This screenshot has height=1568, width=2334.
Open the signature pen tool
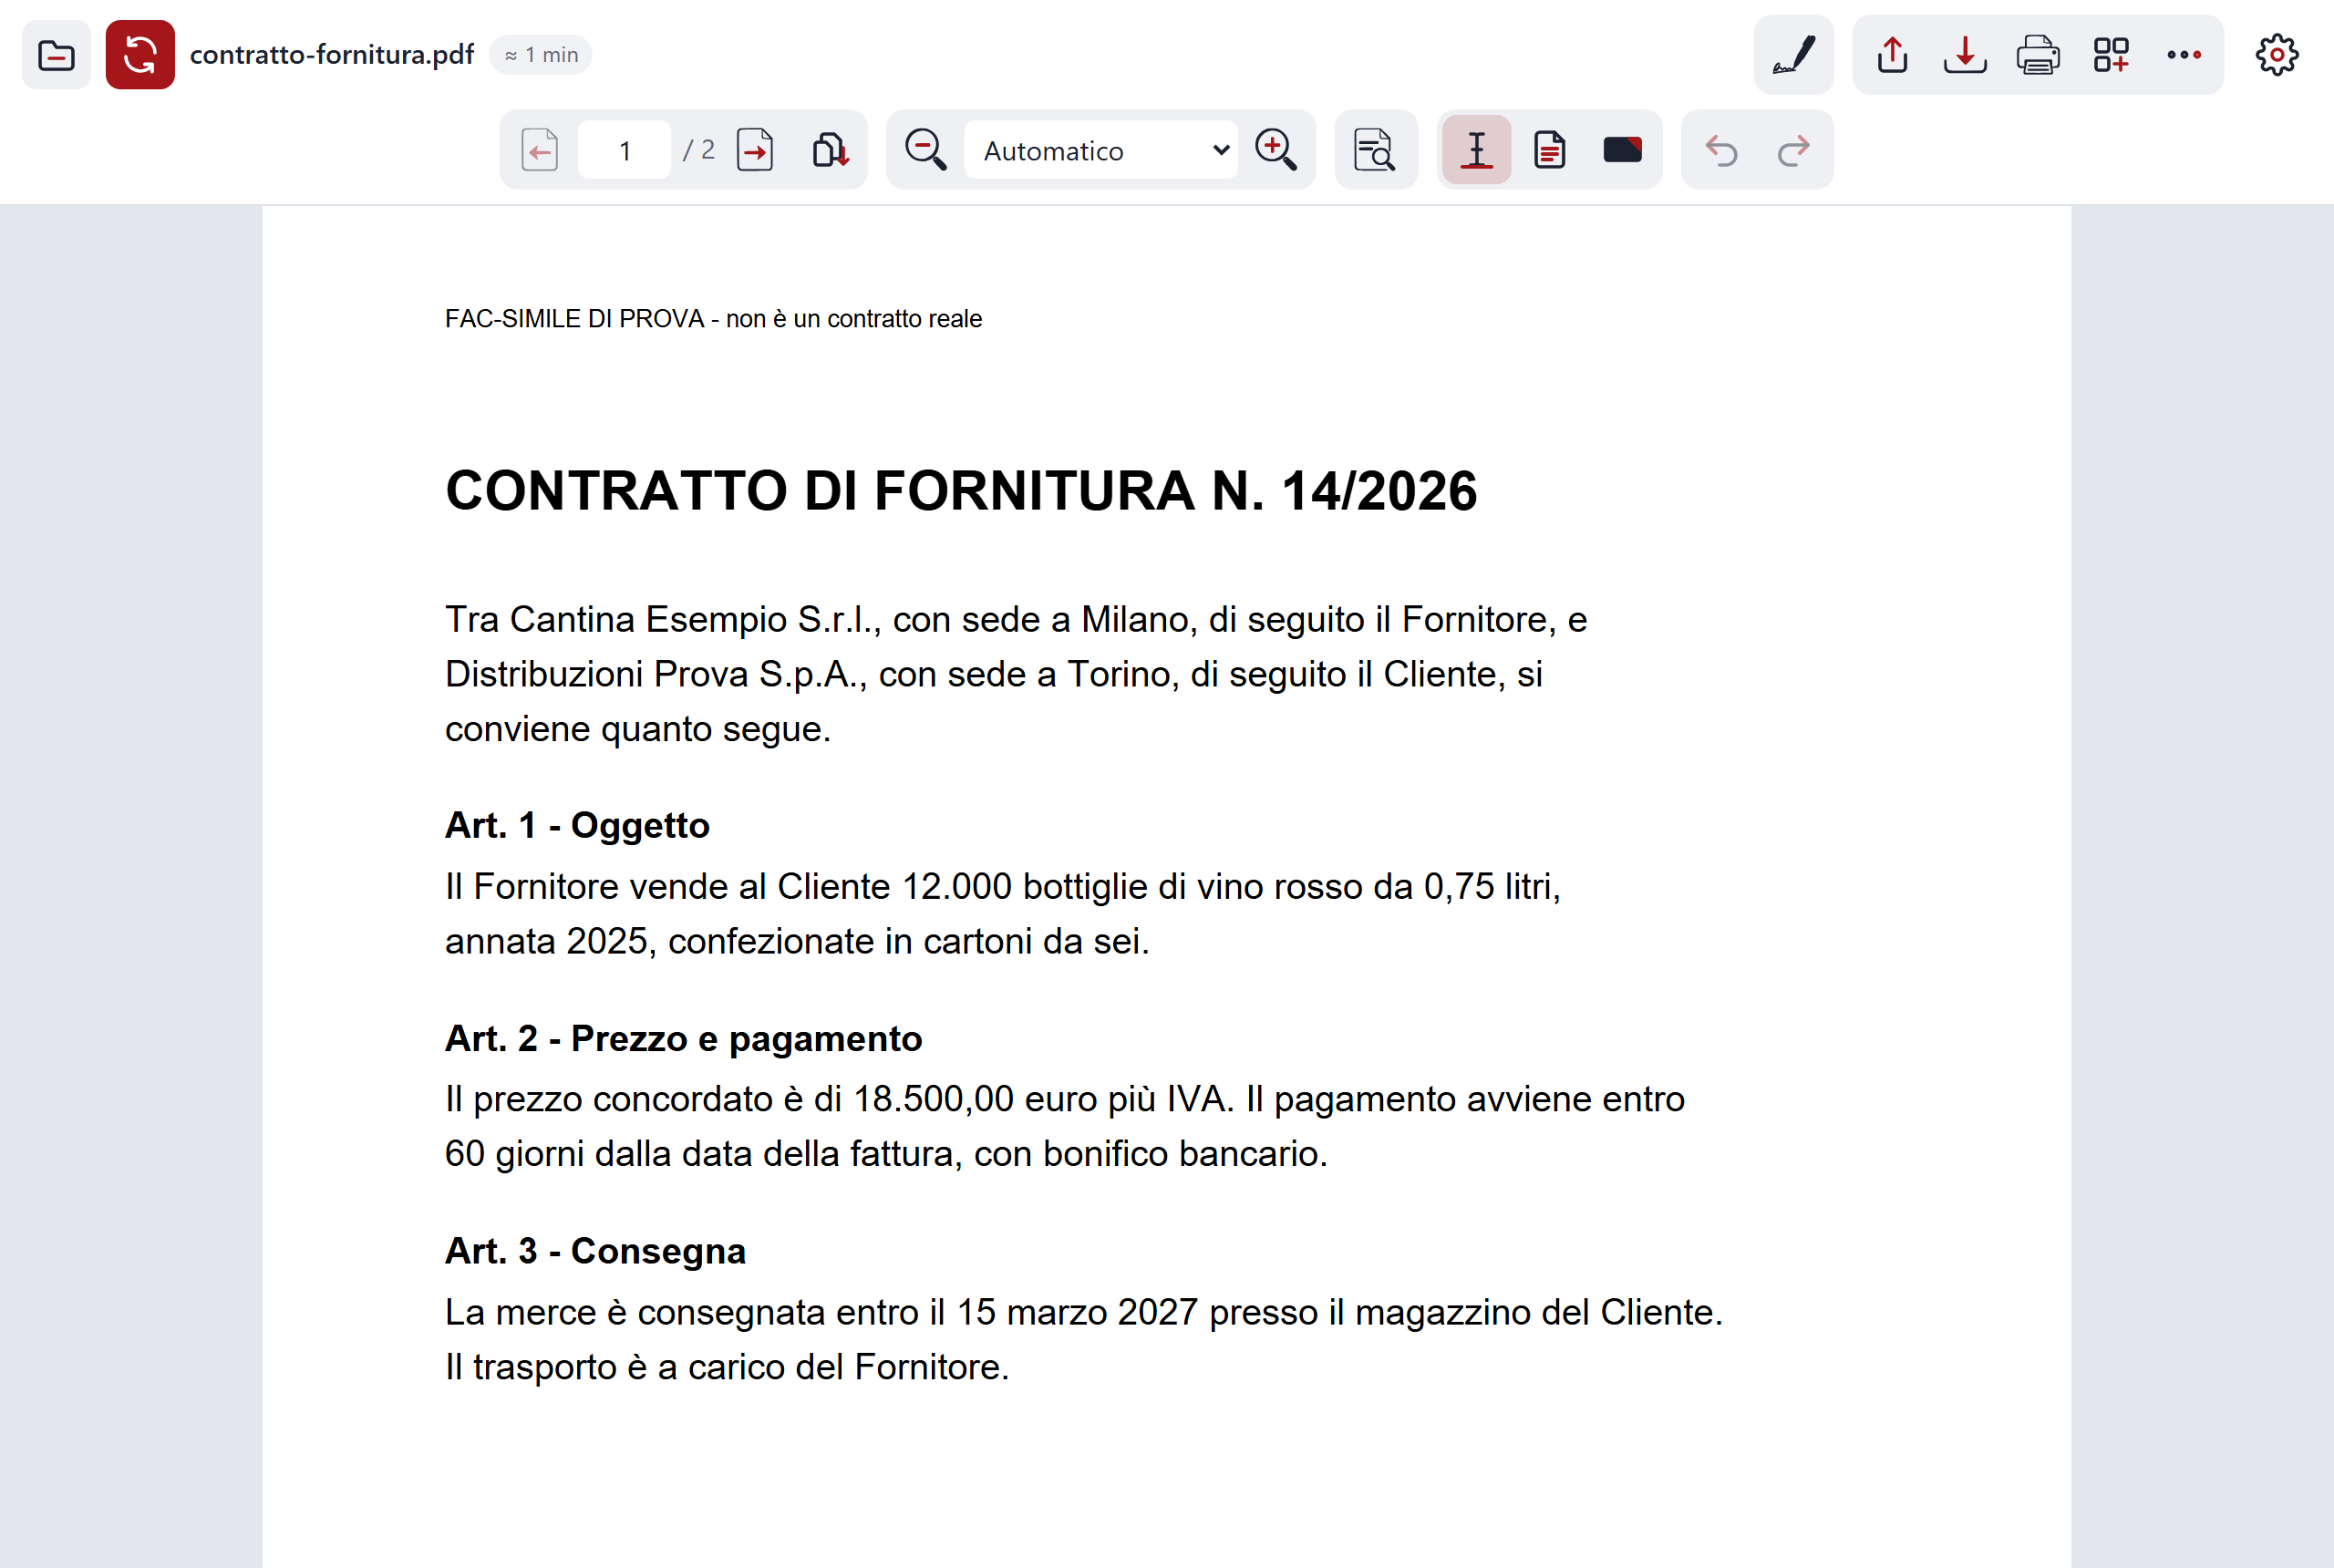tap(1793, 55)
